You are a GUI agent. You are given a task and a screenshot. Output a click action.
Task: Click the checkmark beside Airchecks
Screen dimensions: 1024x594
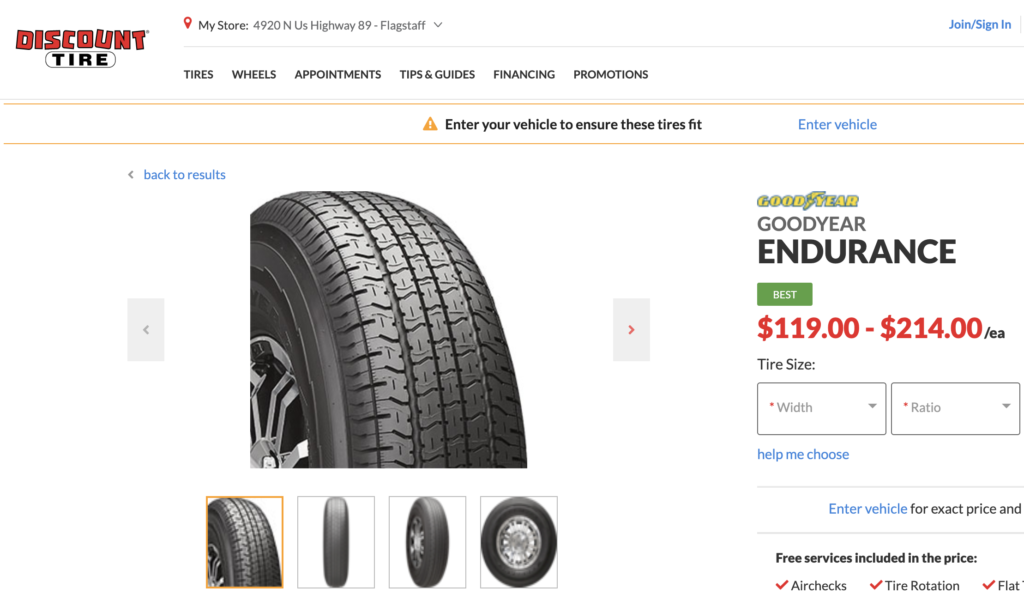pyautogui.click(x=782, y=585)
